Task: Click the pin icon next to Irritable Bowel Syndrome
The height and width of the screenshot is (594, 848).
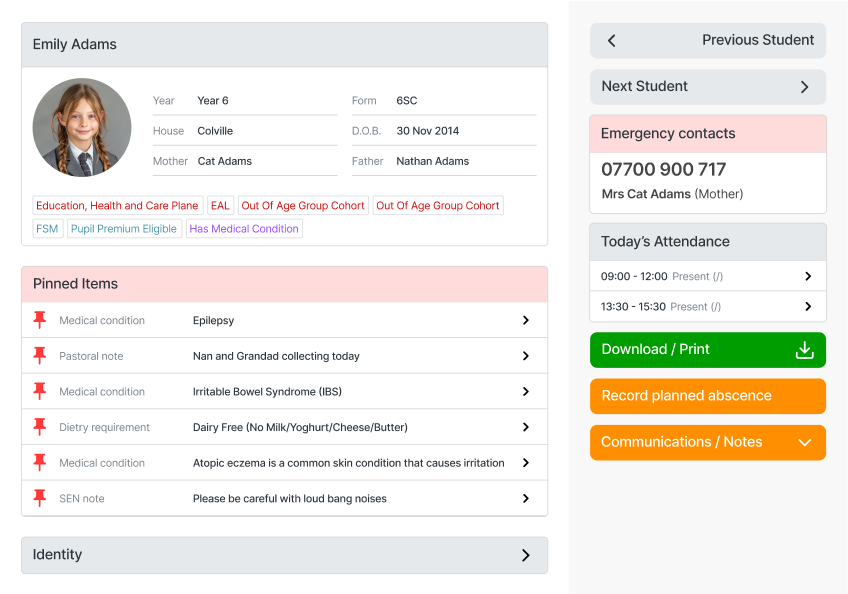Action: tap(40, 391)
